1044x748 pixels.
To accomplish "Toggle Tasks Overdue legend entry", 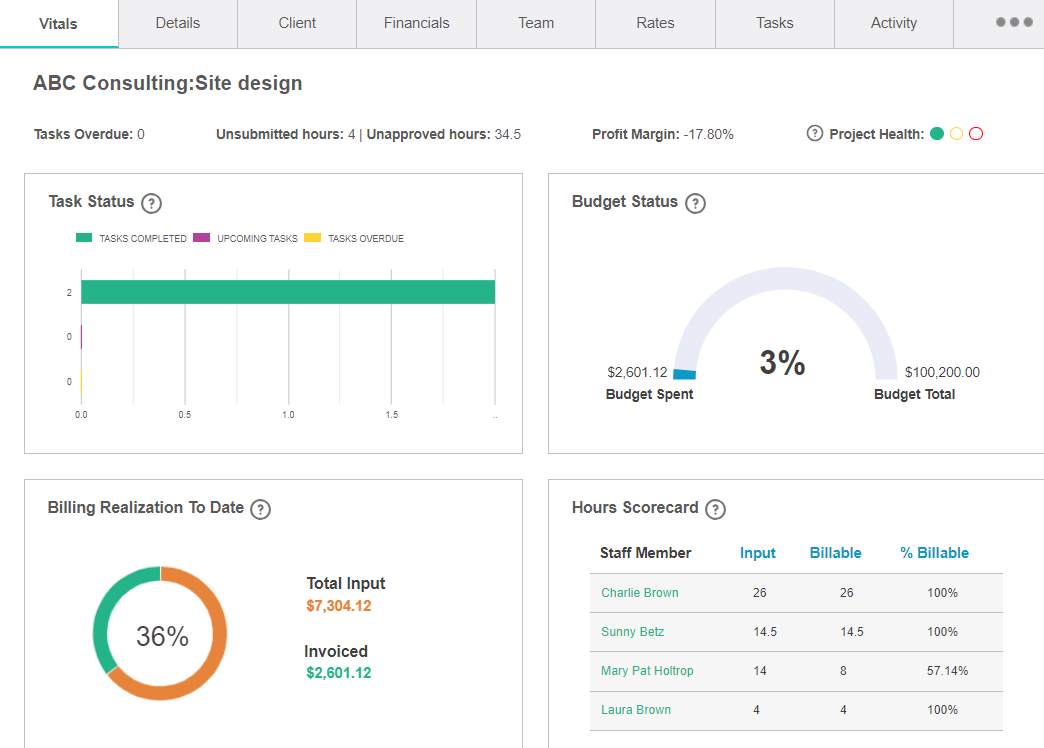I will 355,239.
